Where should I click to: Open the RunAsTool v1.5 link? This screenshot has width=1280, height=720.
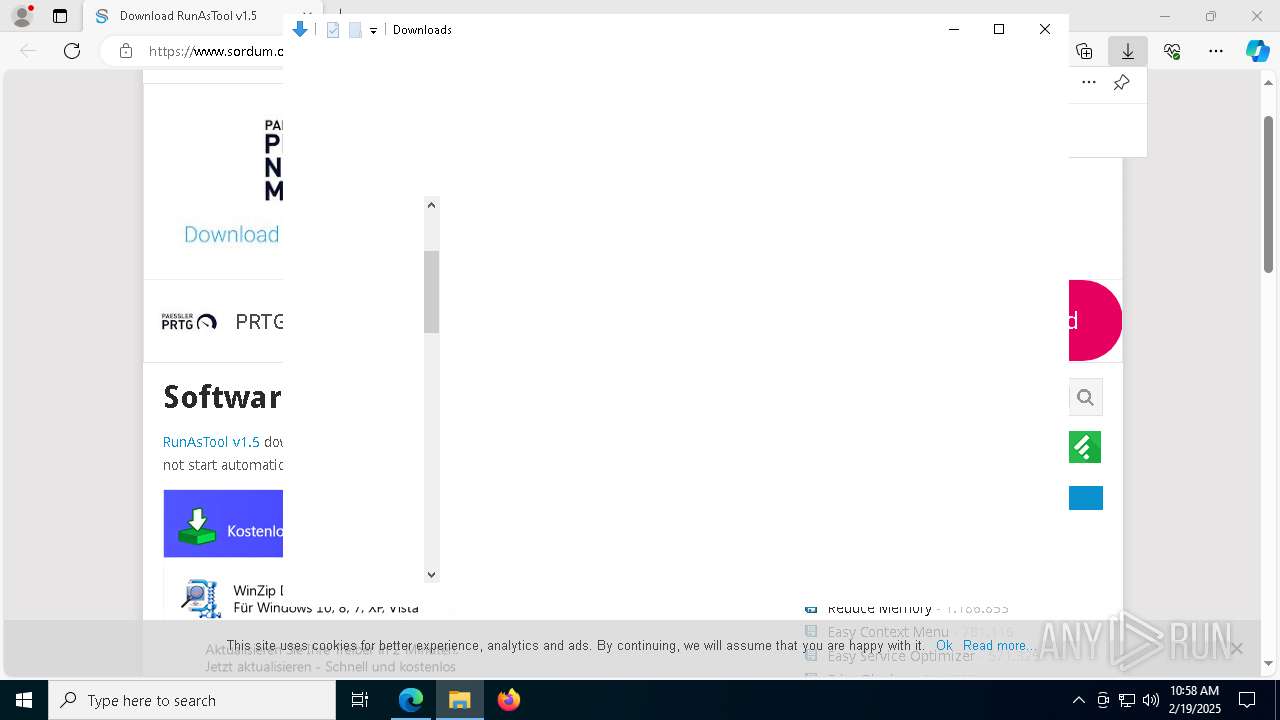(x=211, y=441)
